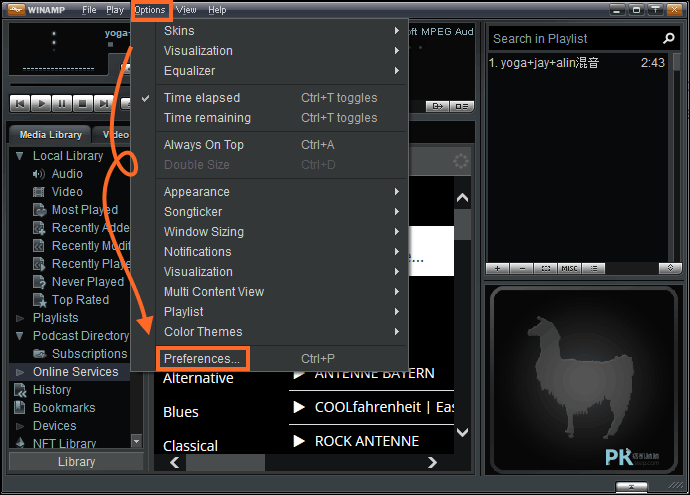The image size is (690, 495).
Task: Click the playlist MISC button
Action: (569, 268)
